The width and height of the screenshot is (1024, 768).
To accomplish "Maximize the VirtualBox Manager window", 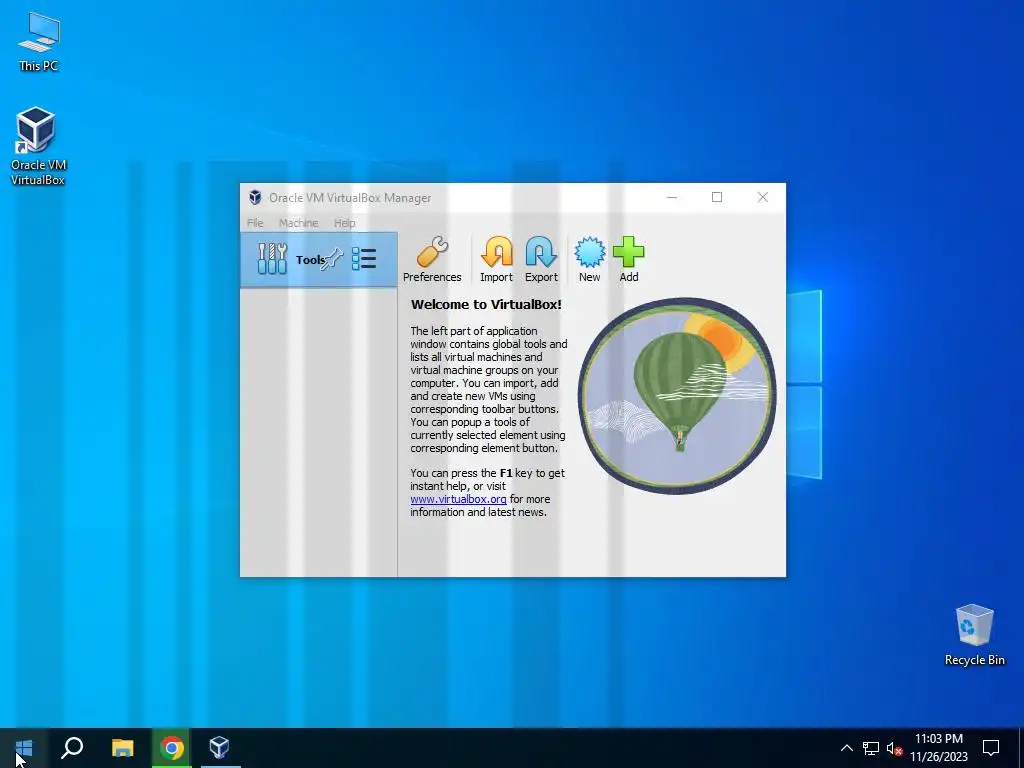I will coord(717,197).
